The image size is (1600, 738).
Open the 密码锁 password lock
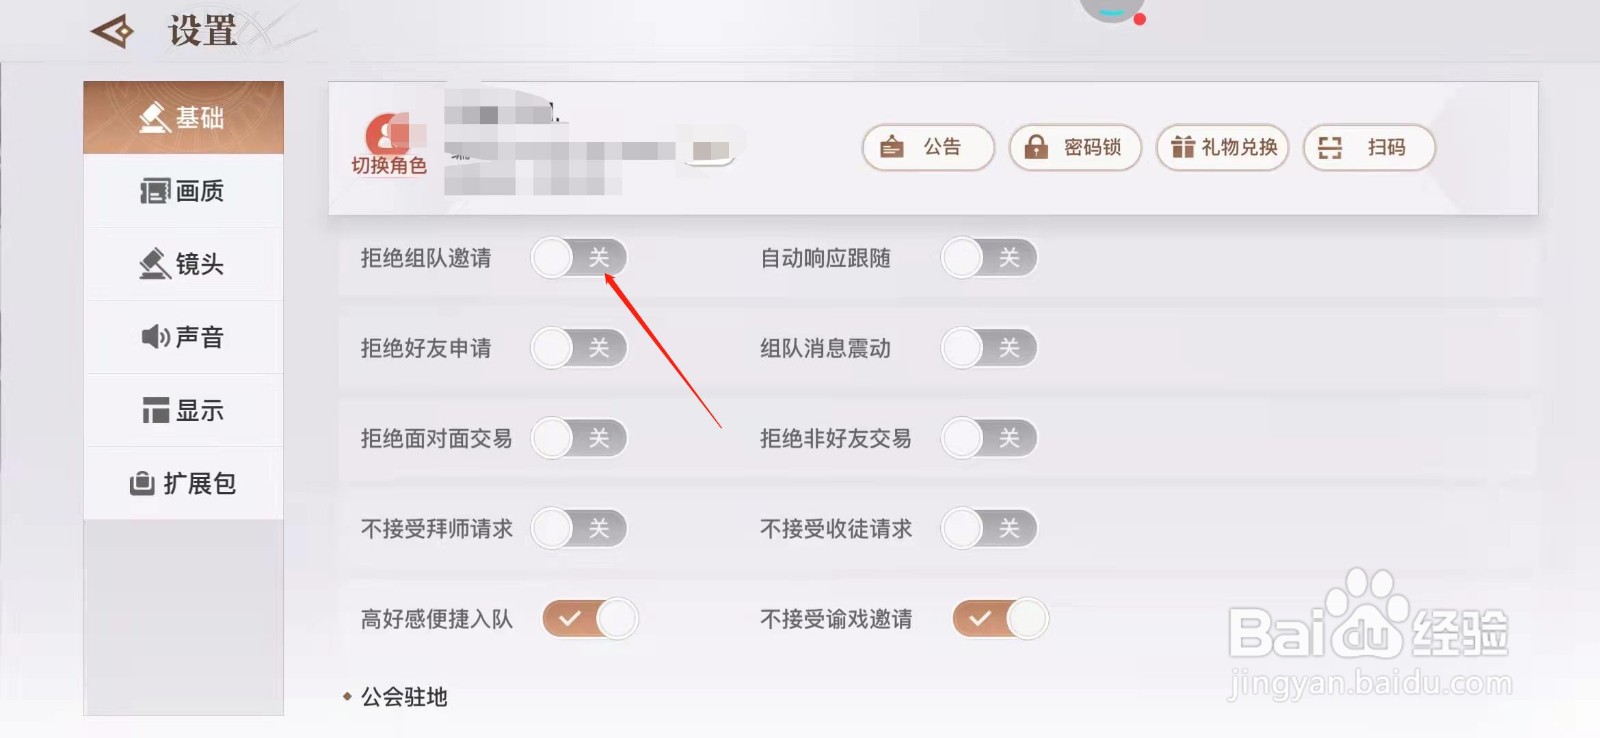(x=1075, y=148)
